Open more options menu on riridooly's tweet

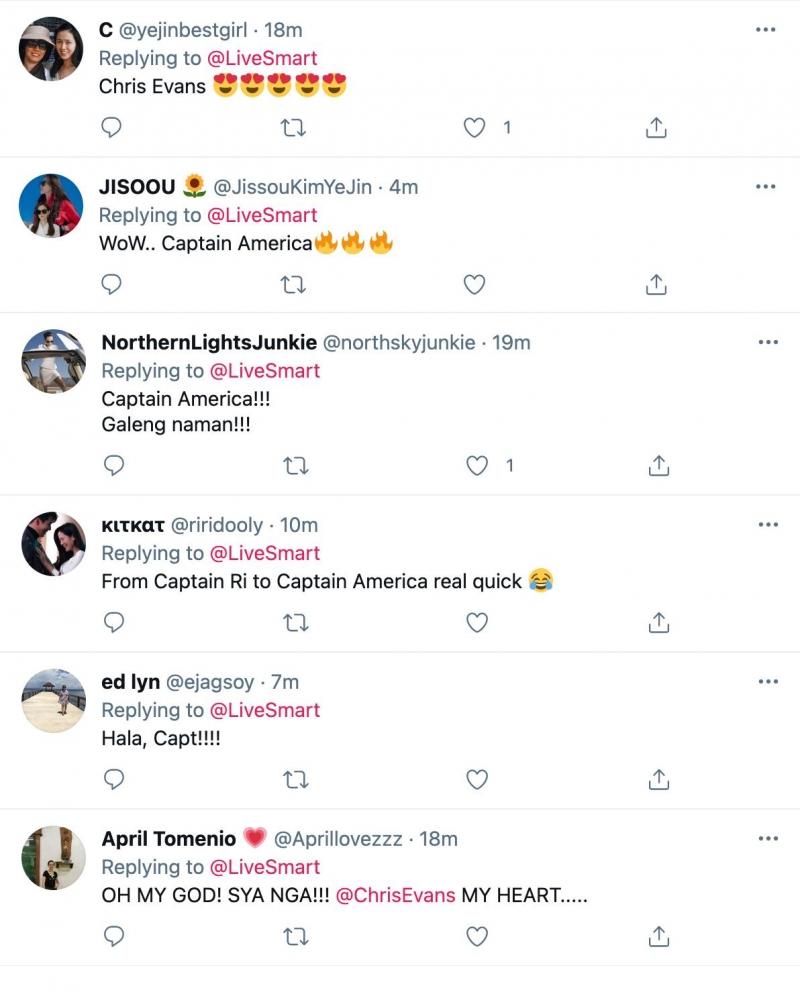pos(767,525)
